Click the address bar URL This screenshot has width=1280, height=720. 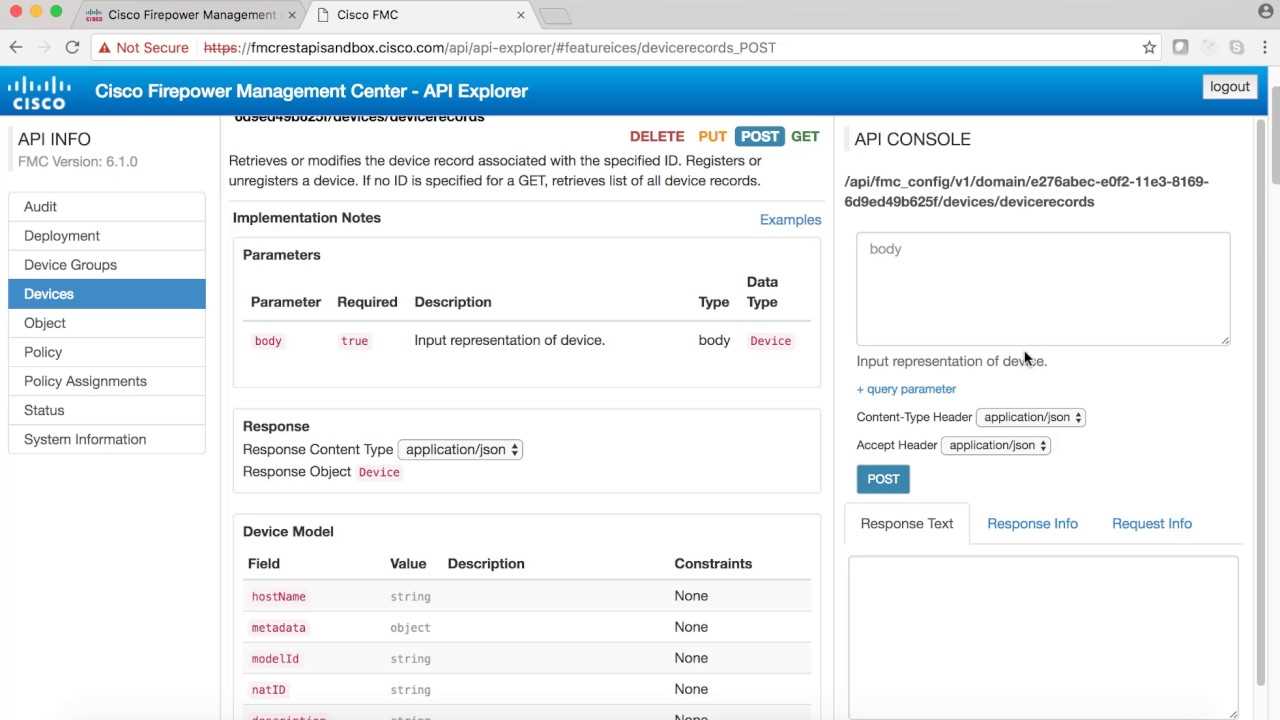490,47
